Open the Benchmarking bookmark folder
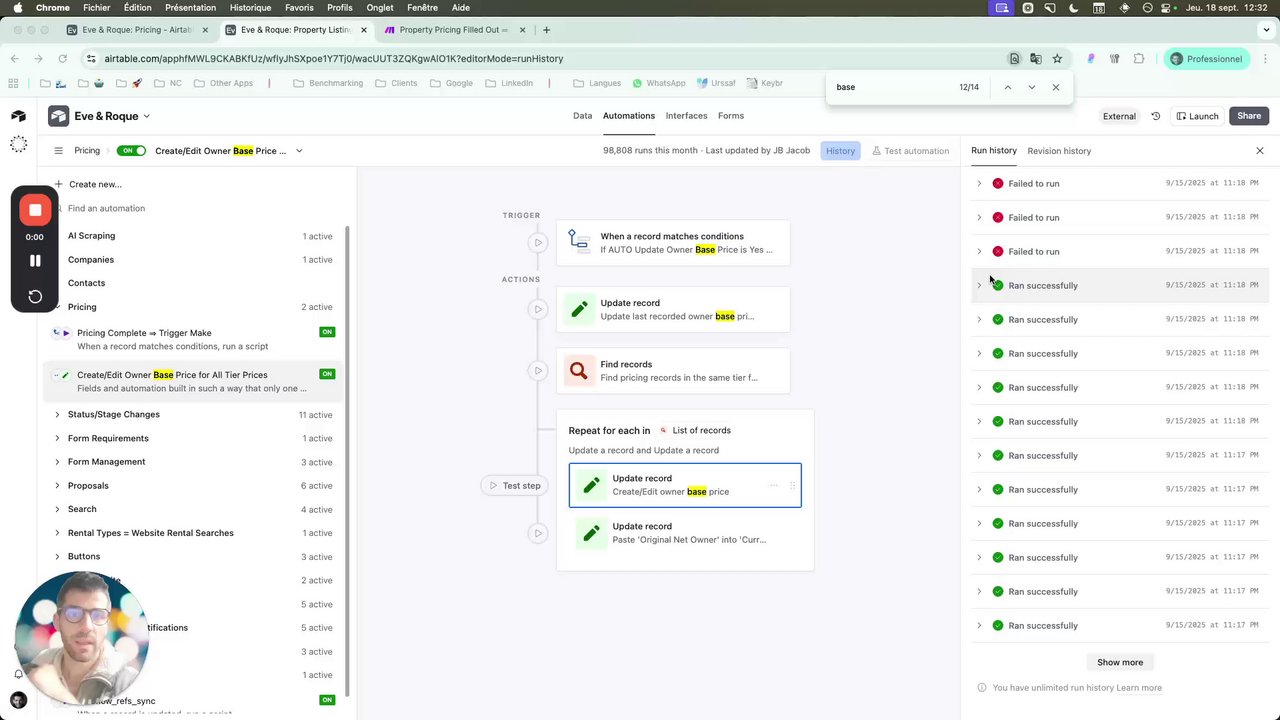Viewport: 1280px width, 720px height. pos(328,83)
